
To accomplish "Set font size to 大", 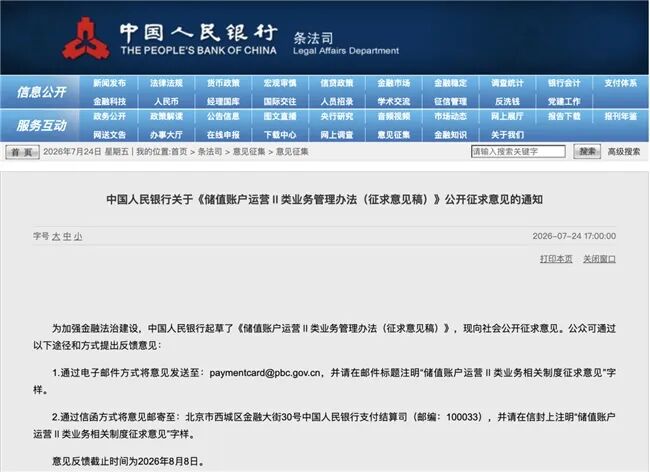I will tap(56, 237).
